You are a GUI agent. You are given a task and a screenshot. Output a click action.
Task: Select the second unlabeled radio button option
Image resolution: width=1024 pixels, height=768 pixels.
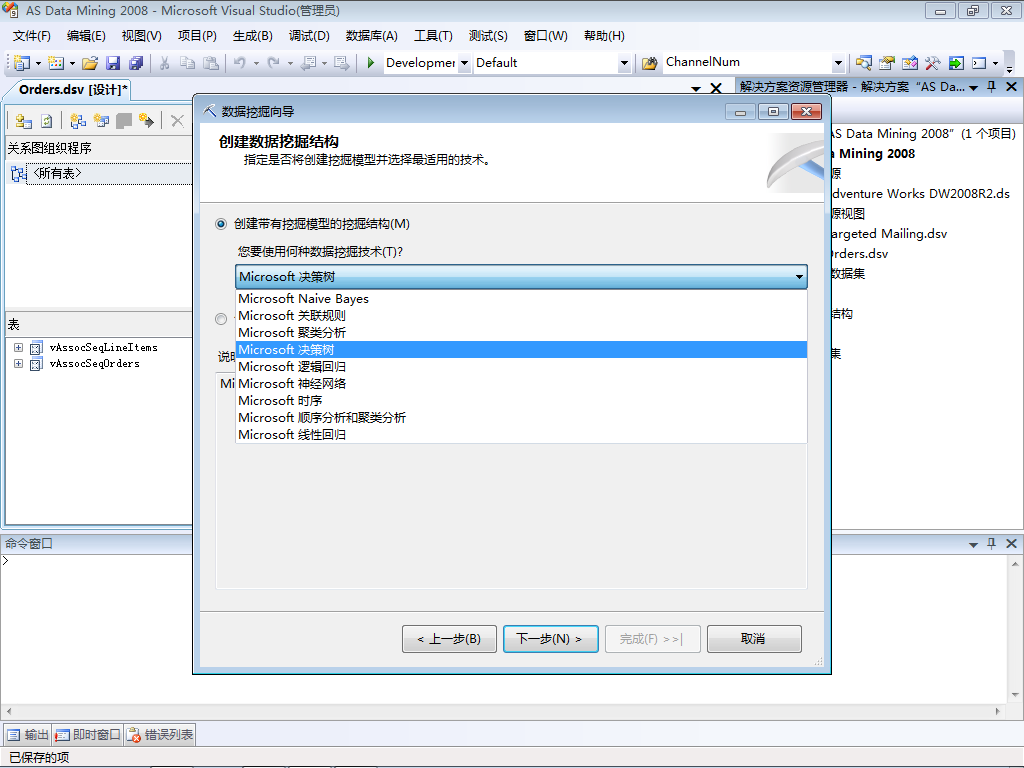[221, 319]
